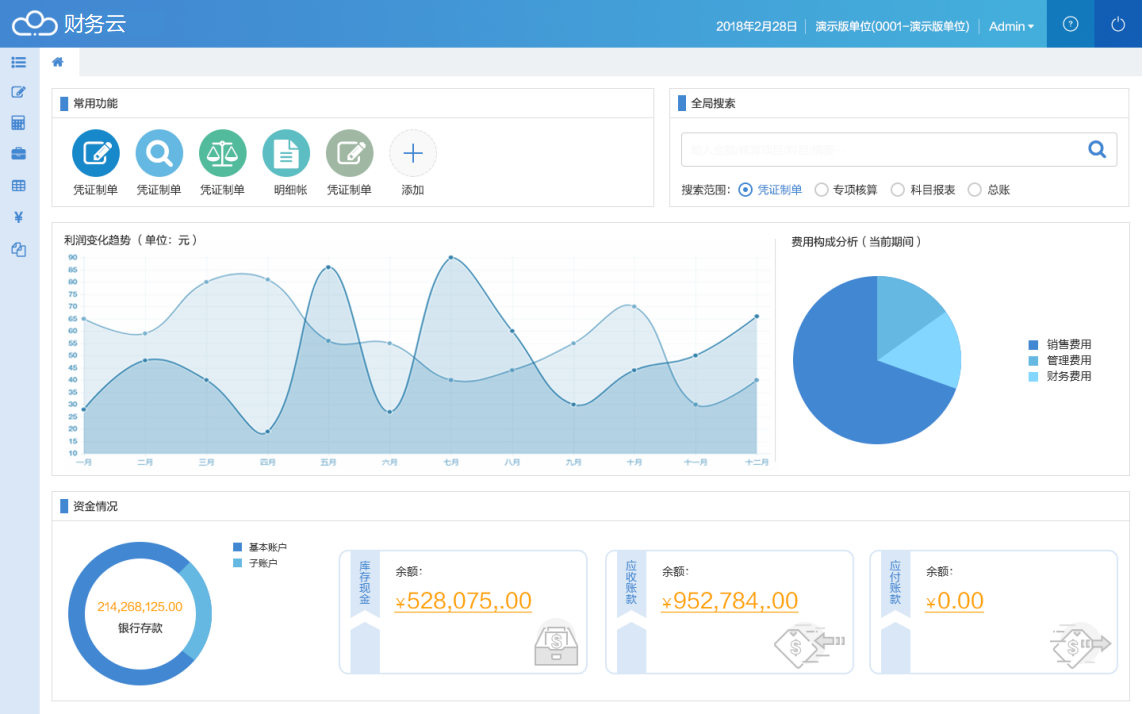Open 演示版单位 company selector
Screen dimensions: 1143x714
pyautogui.click(x=892, y=27)
